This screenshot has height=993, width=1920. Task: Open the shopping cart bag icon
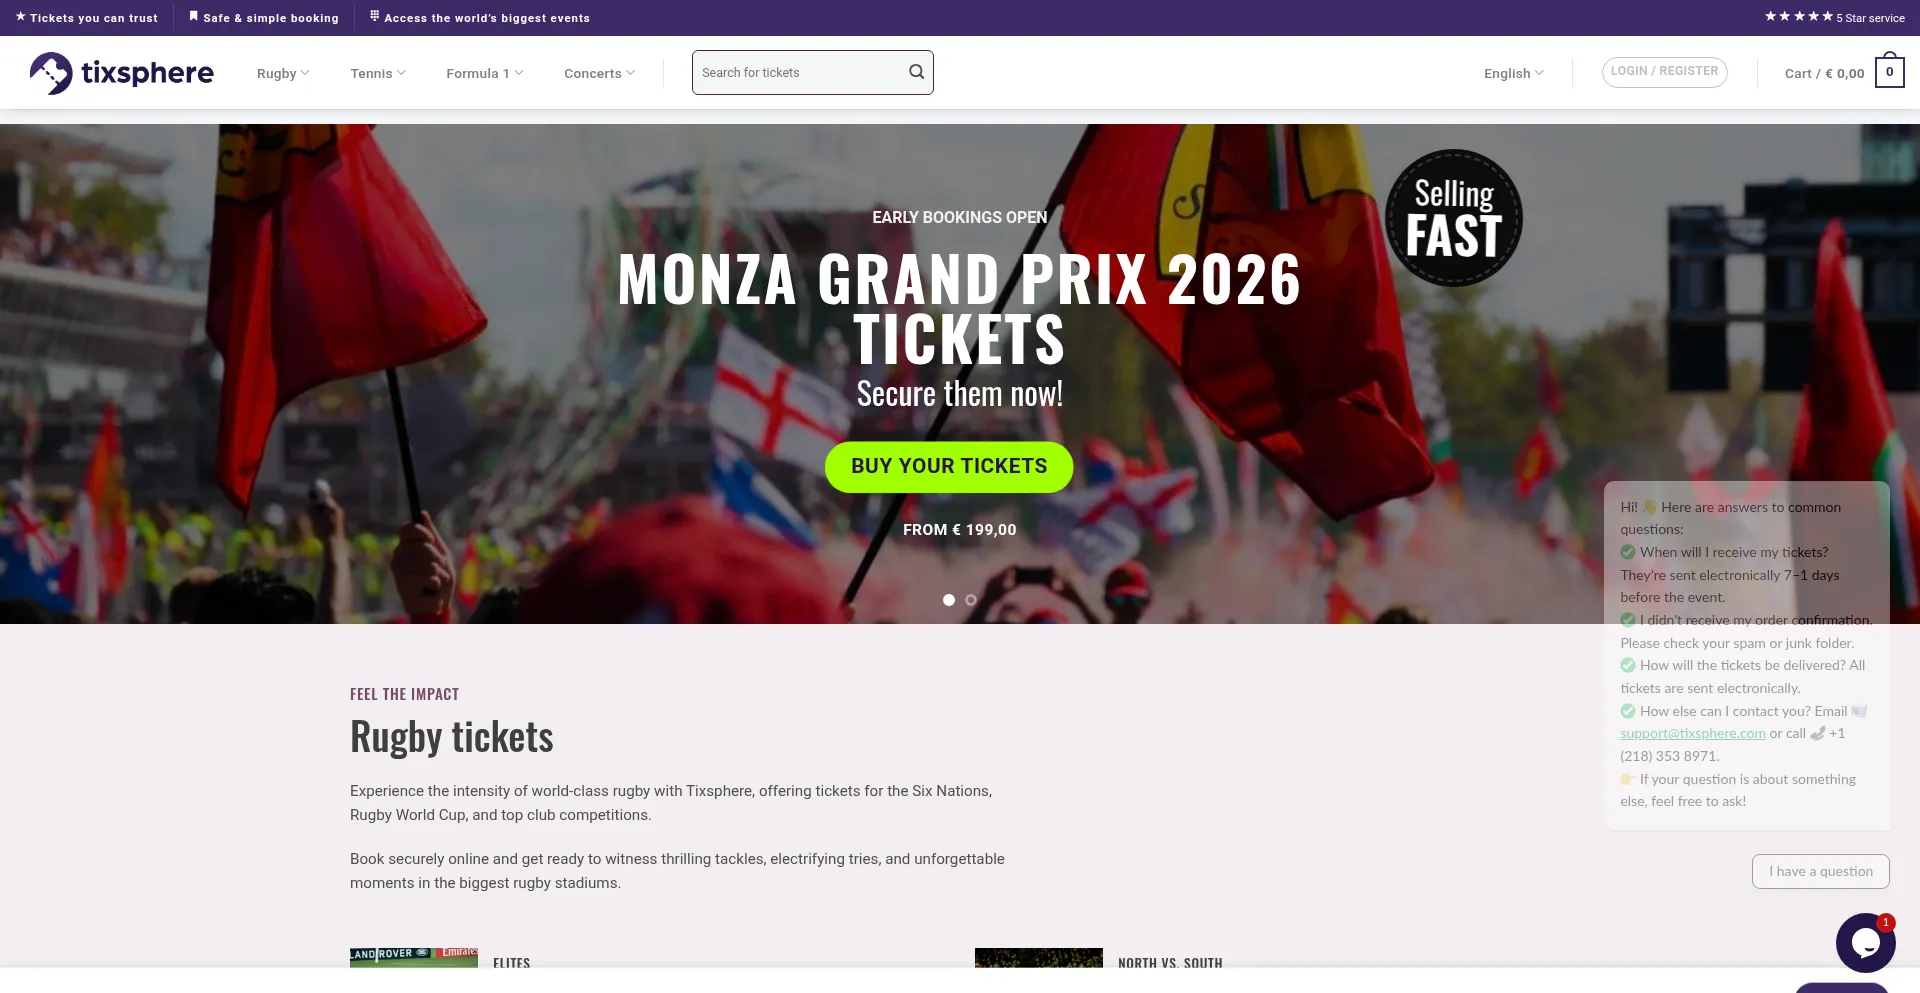coord(1889,72)
